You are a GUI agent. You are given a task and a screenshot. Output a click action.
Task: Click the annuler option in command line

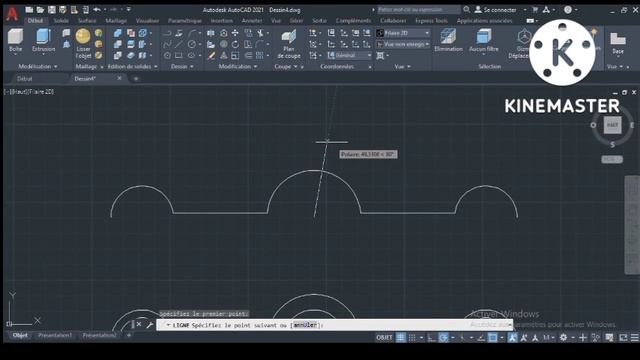[305, 325]
